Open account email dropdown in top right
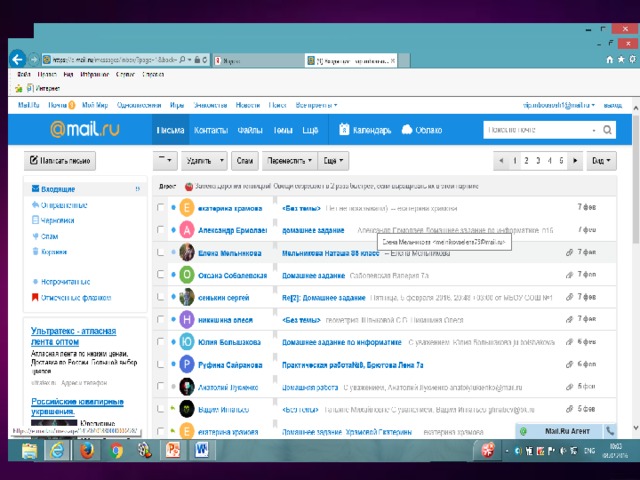This screenshot has width=640, height=480. coord(559,105)
